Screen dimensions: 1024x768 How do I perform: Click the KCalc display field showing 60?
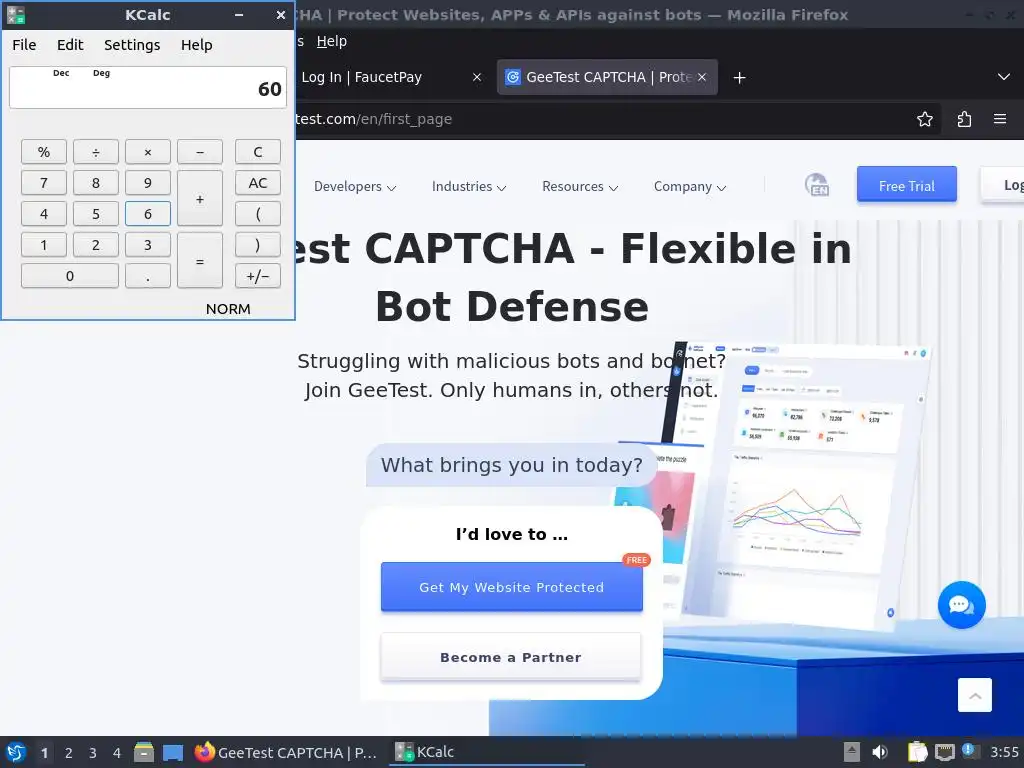click(x=148, y=88)
